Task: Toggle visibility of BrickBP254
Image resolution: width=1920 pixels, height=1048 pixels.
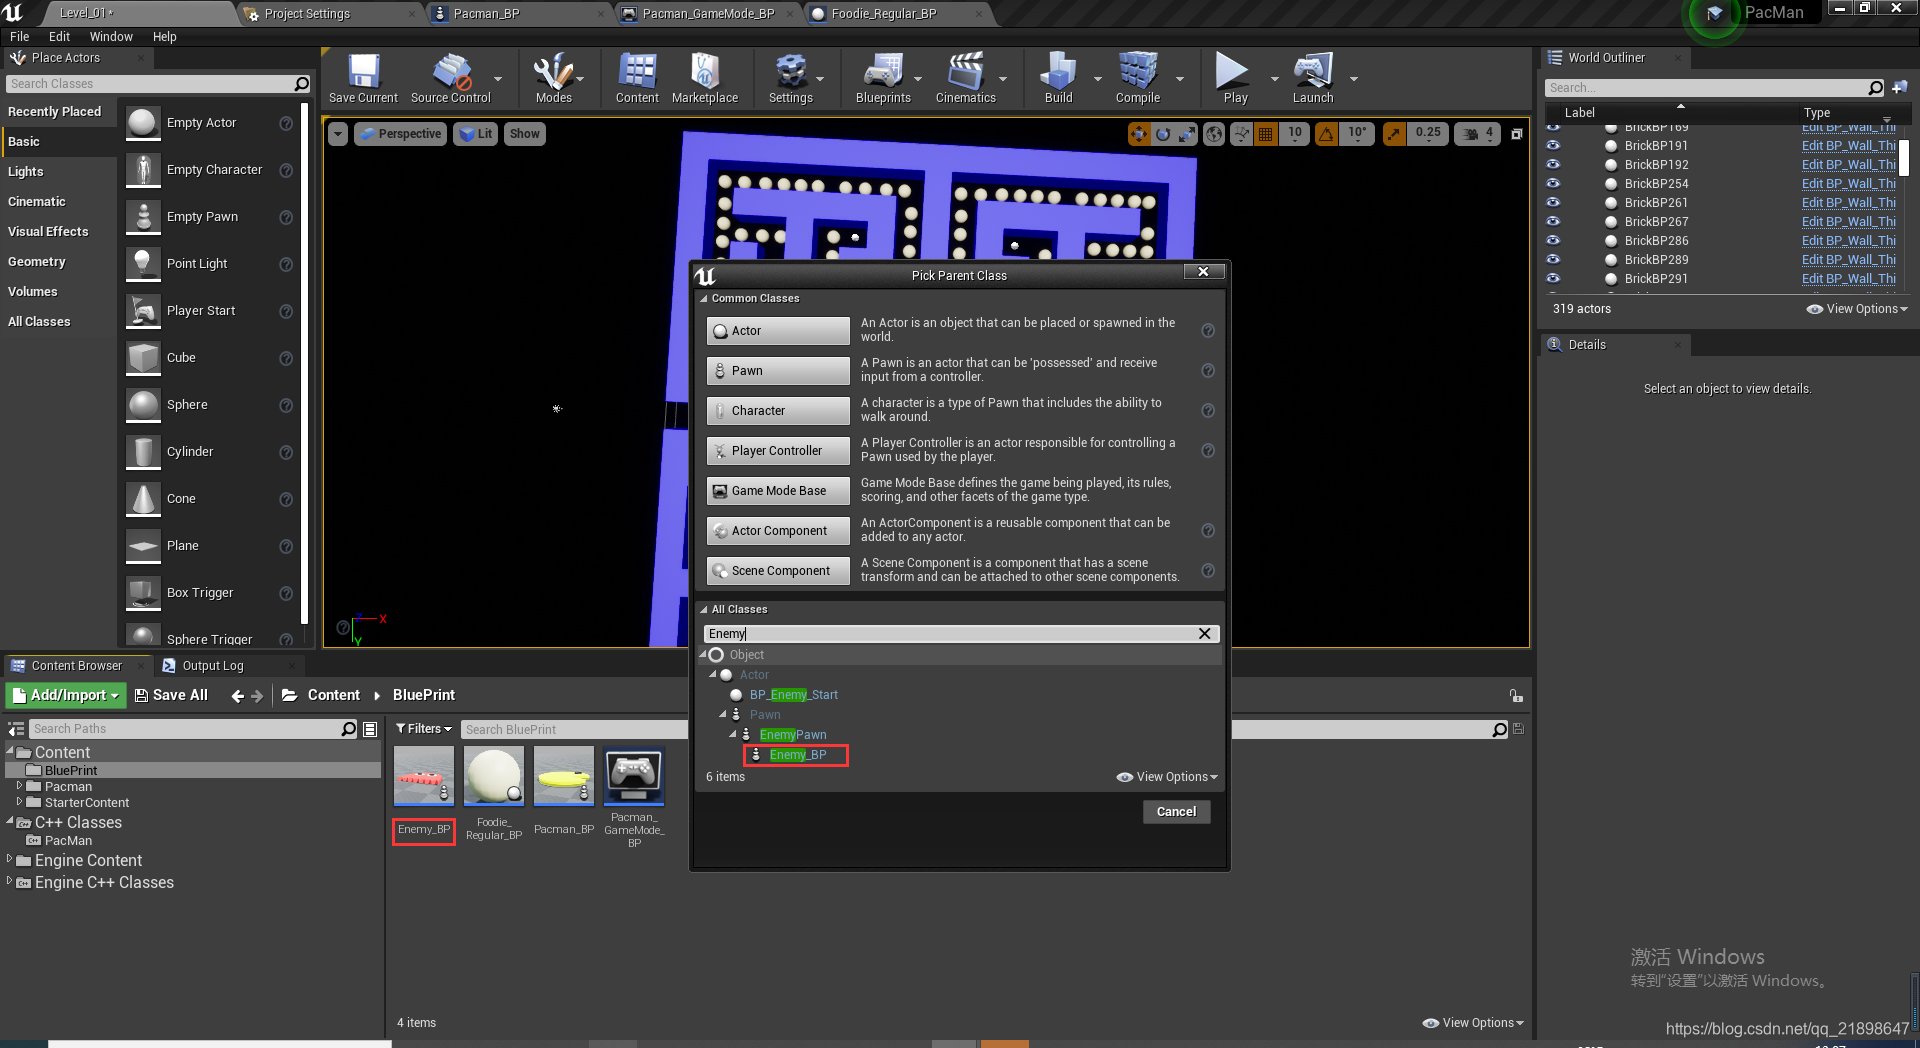Action: click(1553, 184)
